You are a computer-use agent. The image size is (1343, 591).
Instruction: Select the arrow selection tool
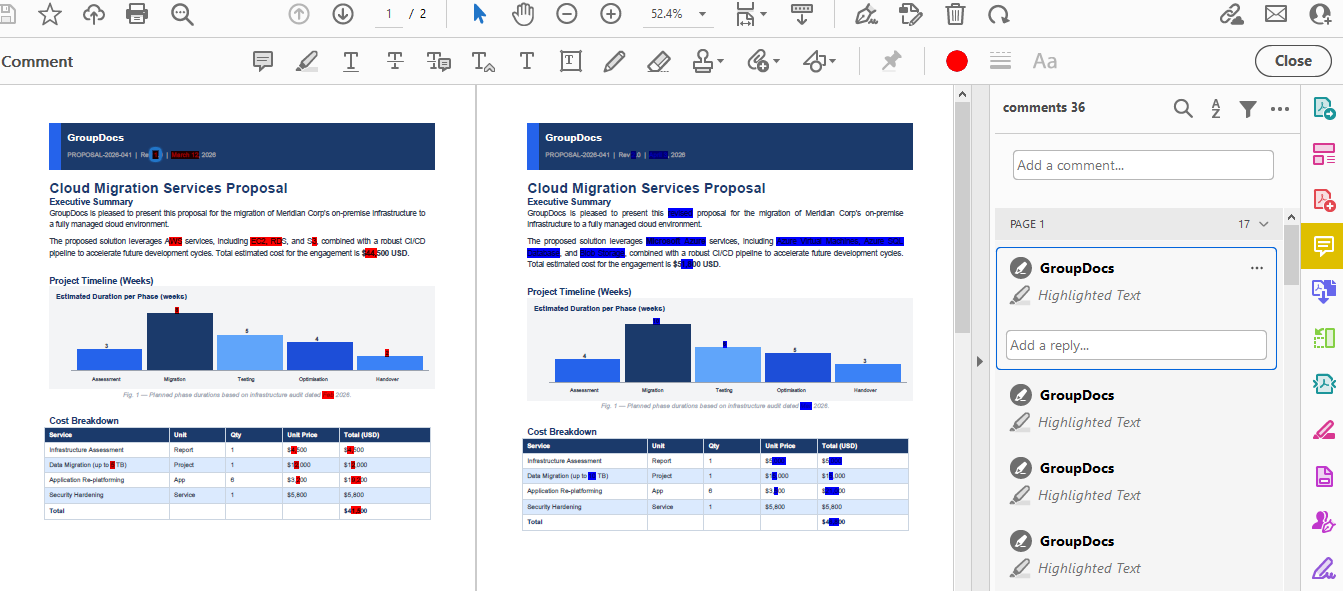point(479,14)
